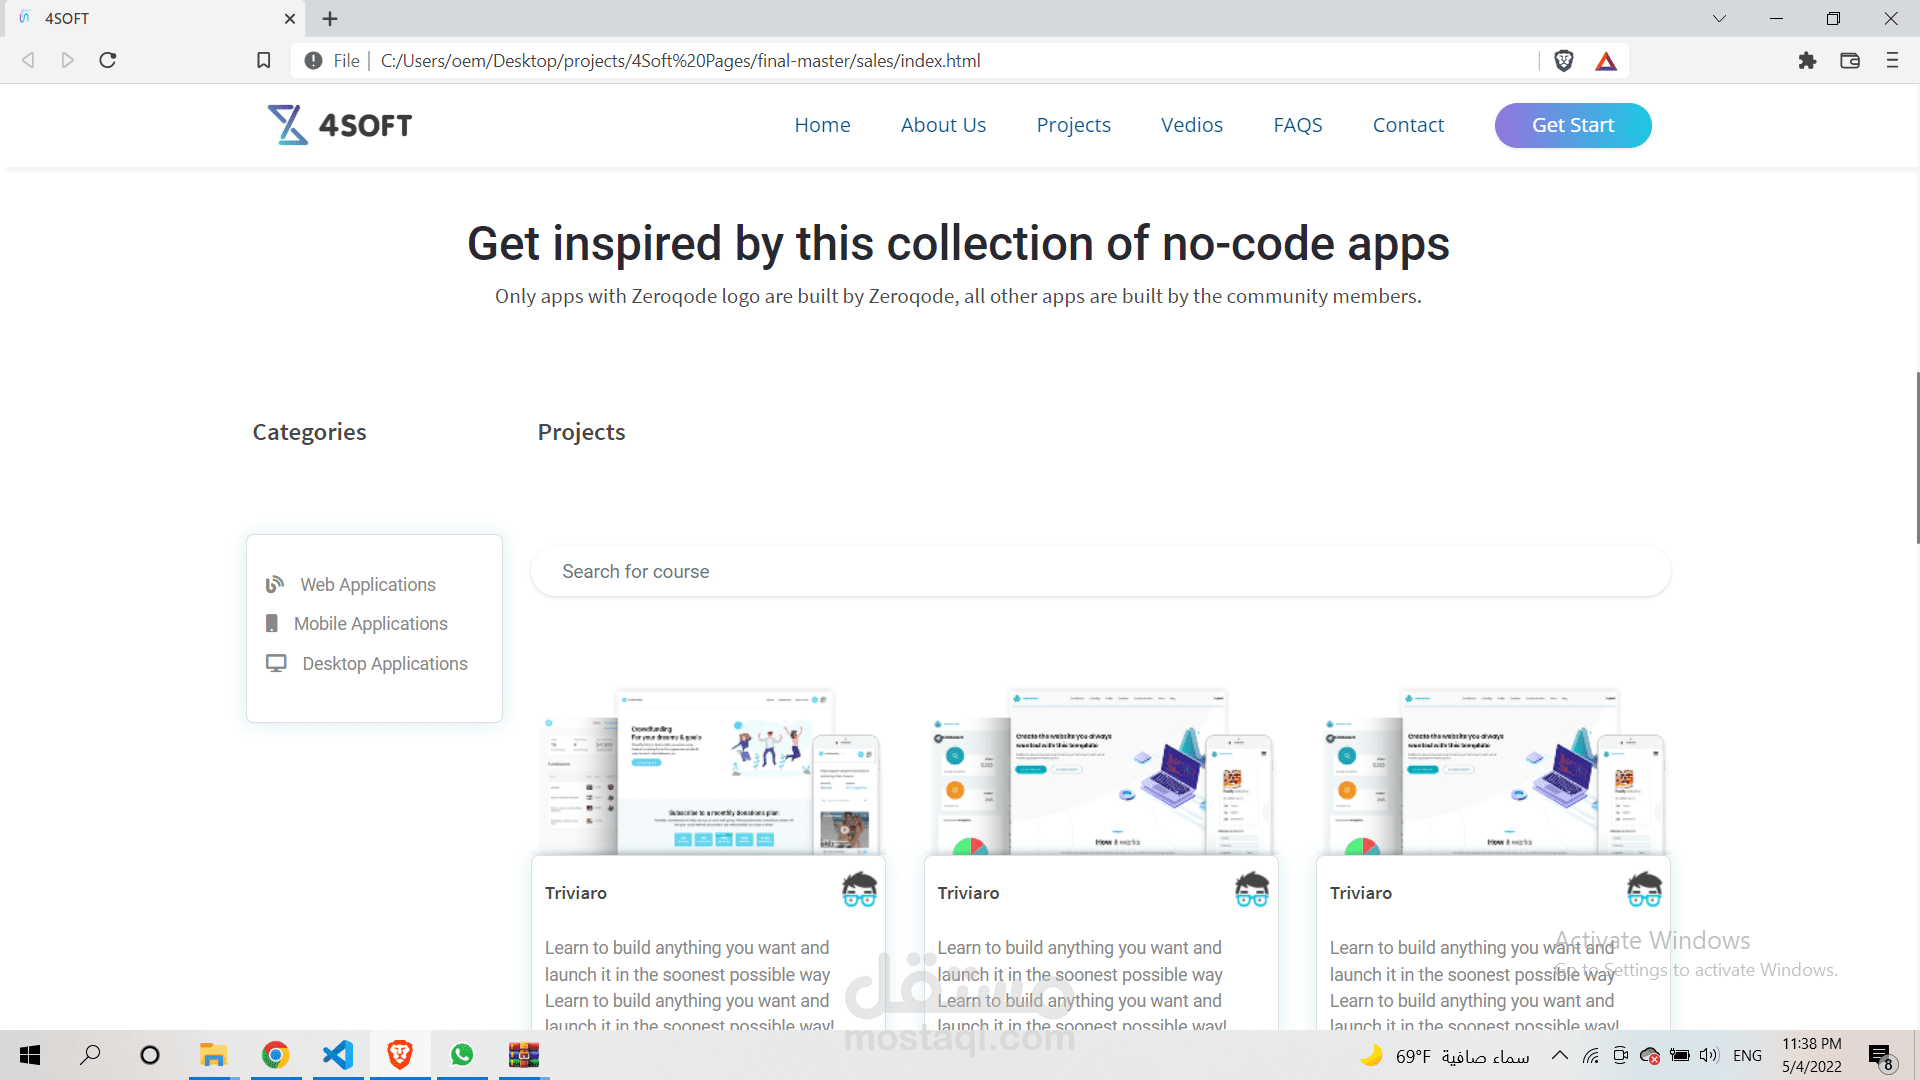Bookmark this page with the bookmark icon

[263, 61]
